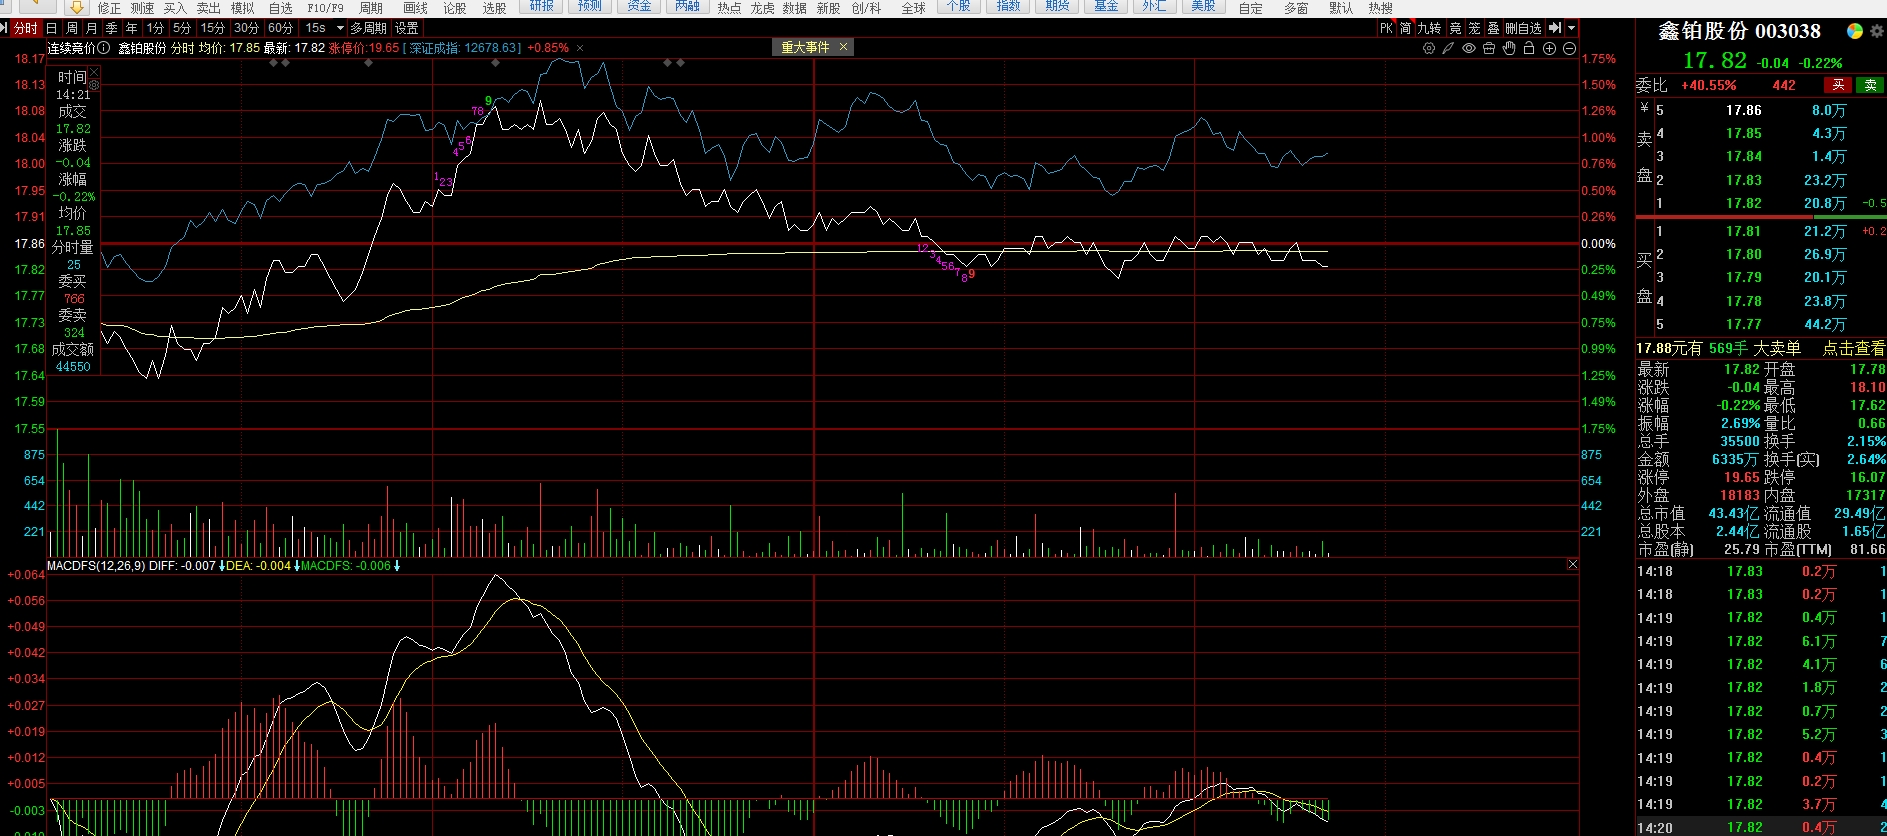Click the 美股 US stocks button
The width and height of the screenshot is (1887, 836).
coord(1203,6)
